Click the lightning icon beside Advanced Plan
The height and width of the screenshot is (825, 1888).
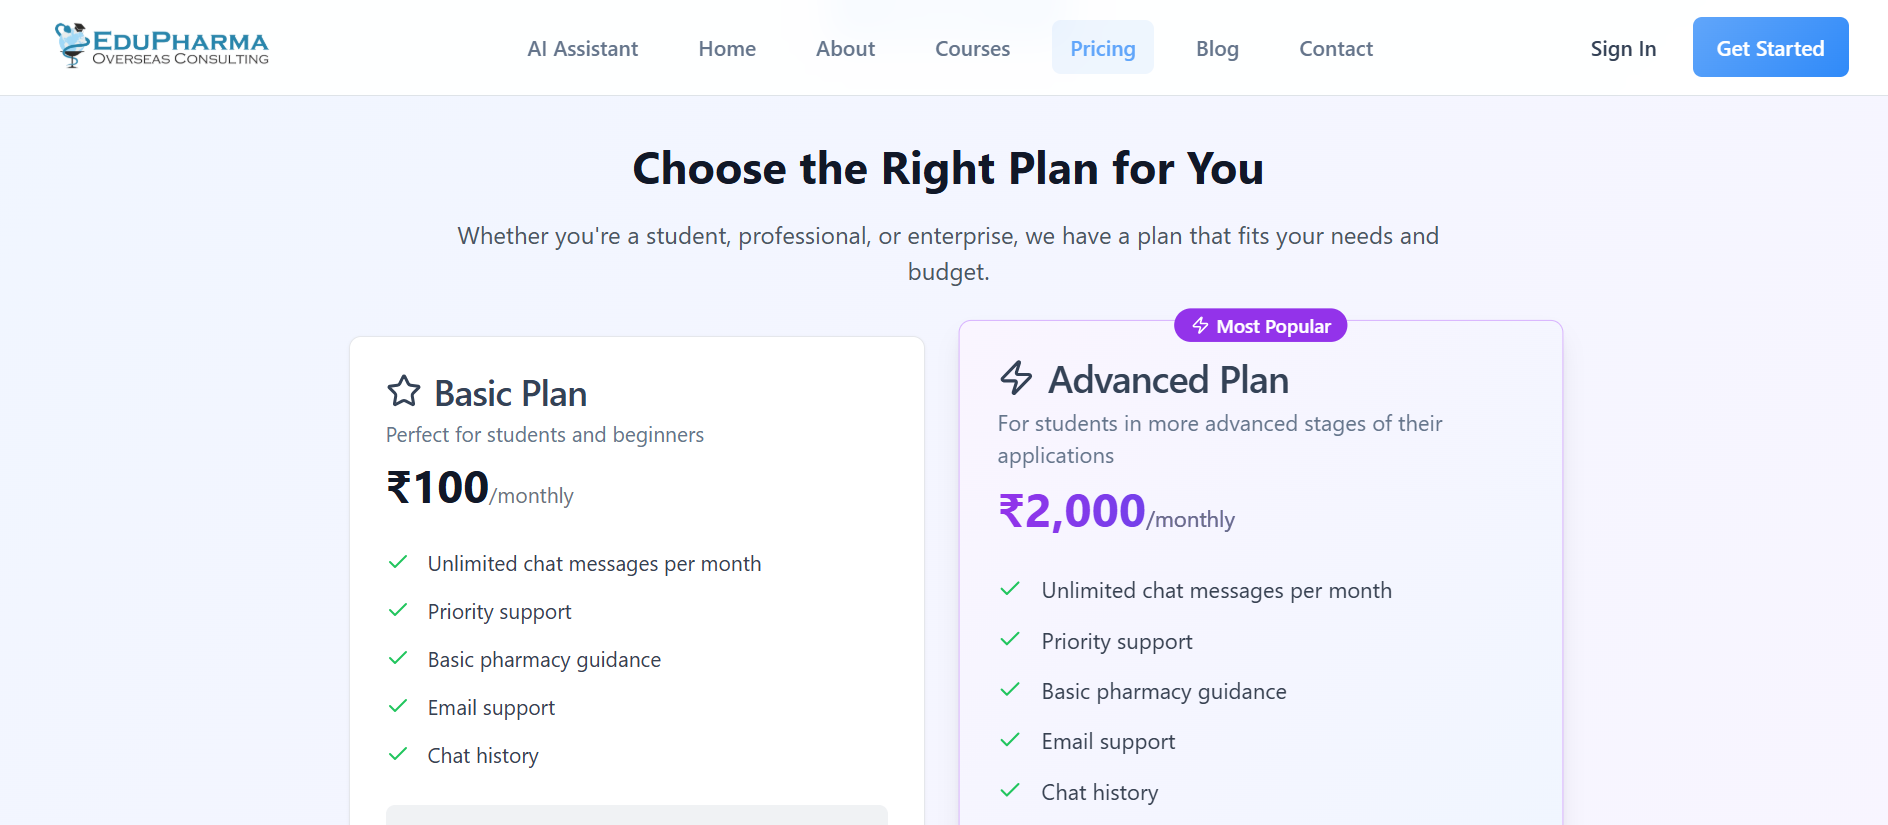1016,377
